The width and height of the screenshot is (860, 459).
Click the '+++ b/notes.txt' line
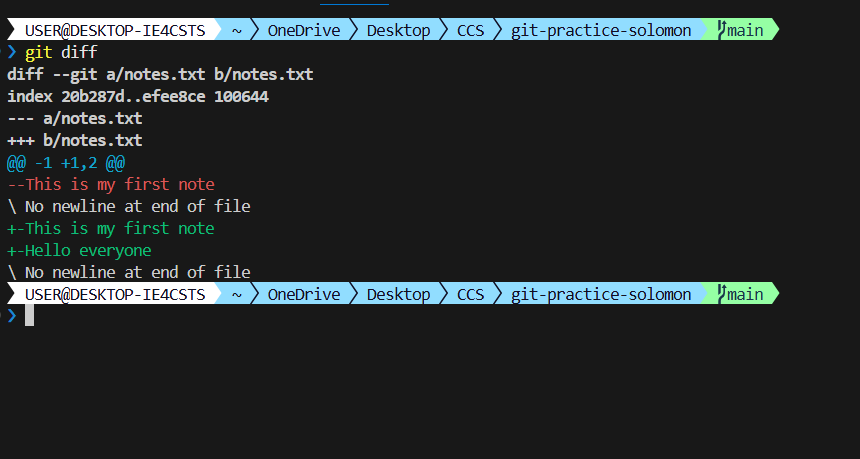(x=75, y=140)
